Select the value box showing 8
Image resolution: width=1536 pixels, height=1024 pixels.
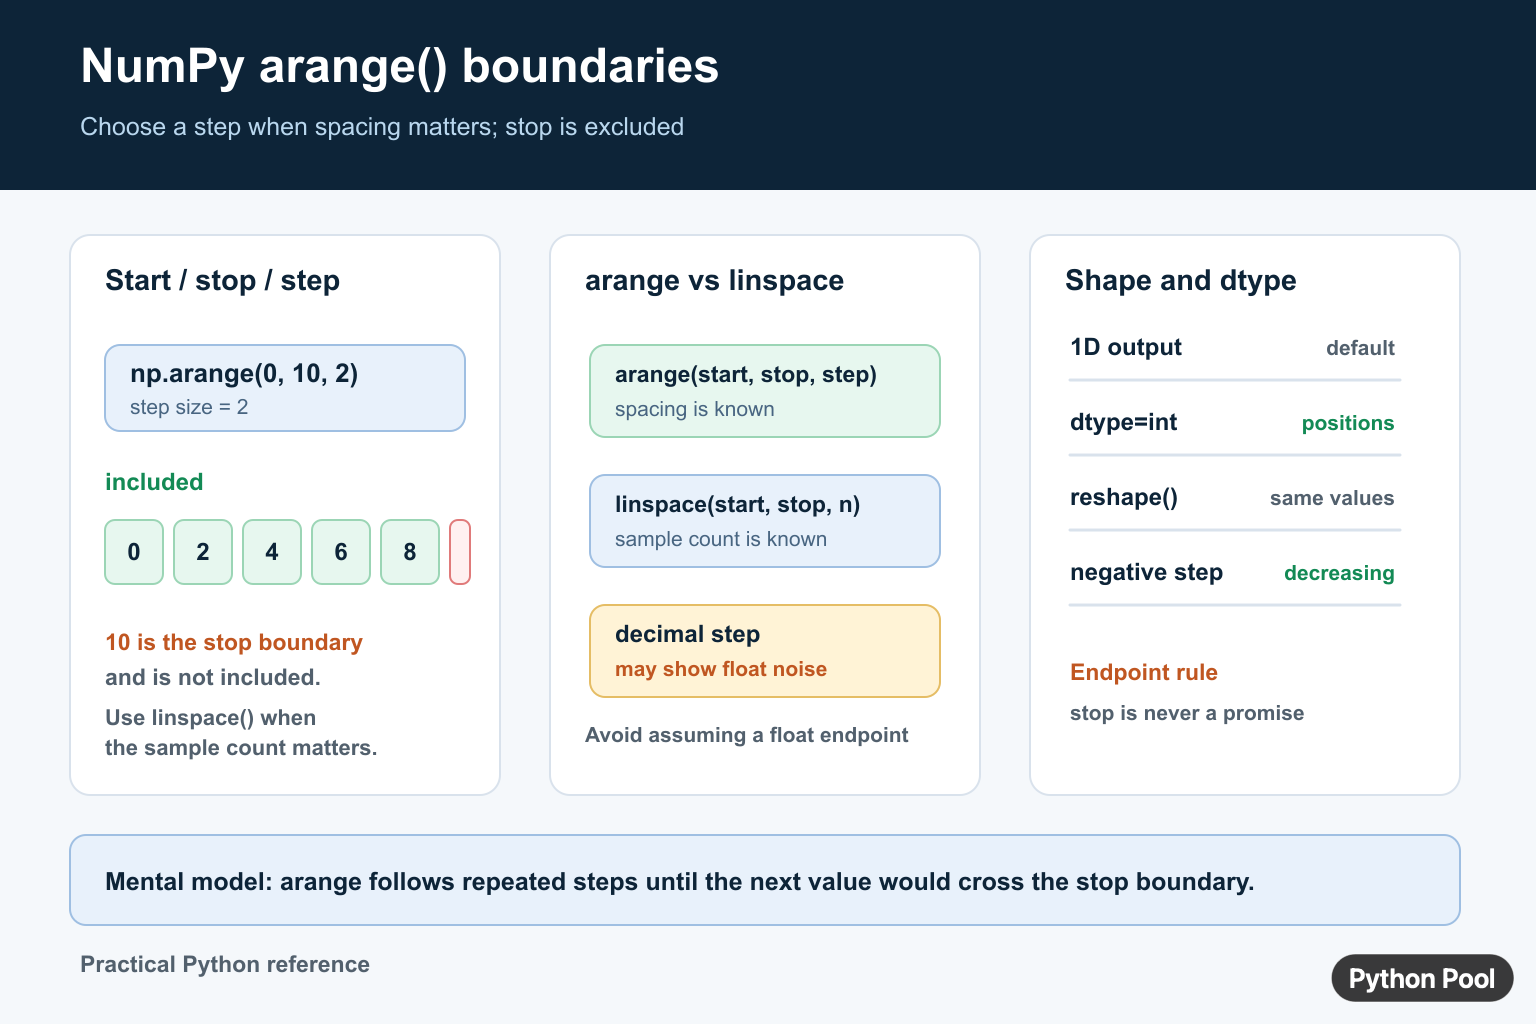(410, 552)
